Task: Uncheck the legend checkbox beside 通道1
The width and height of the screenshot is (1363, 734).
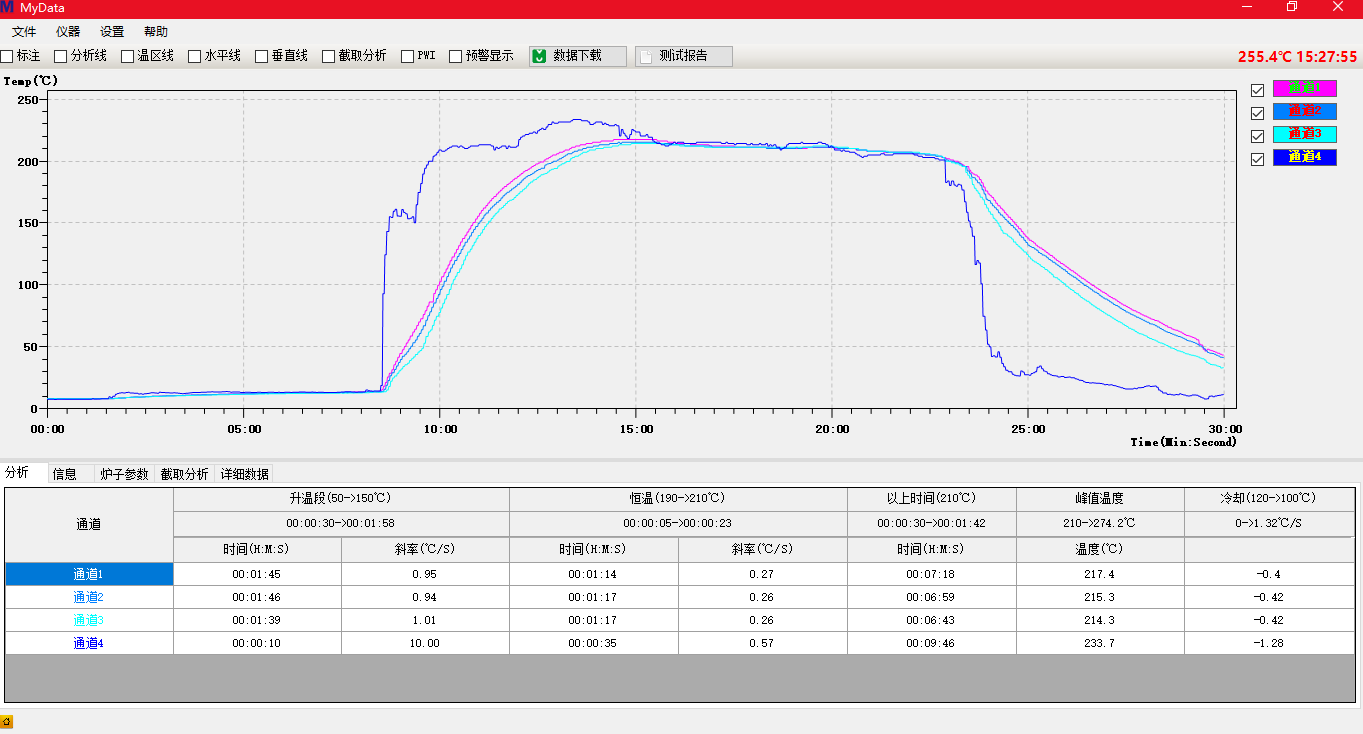Action: coord(1258,90)
